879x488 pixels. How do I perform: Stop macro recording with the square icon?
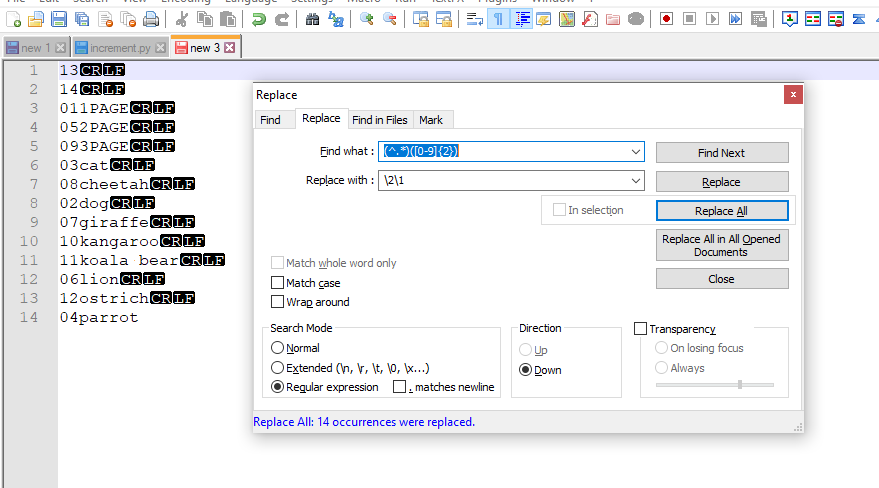tap(689, 20)
